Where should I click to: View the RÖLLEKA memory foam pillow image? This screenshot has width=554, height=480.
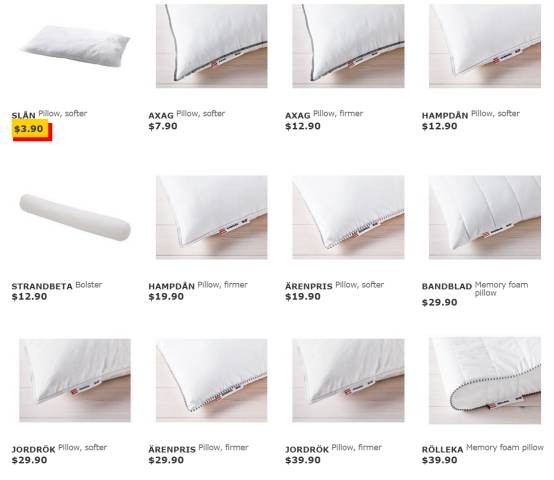485,380
